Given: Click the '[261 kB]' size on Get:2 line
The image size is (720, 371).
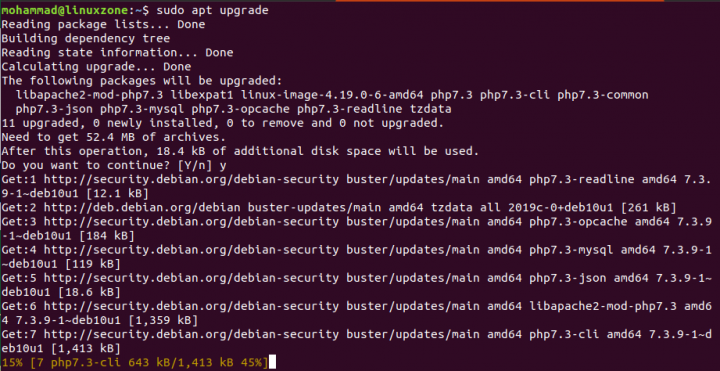Looking at the screenshot, I should (648, 208).
